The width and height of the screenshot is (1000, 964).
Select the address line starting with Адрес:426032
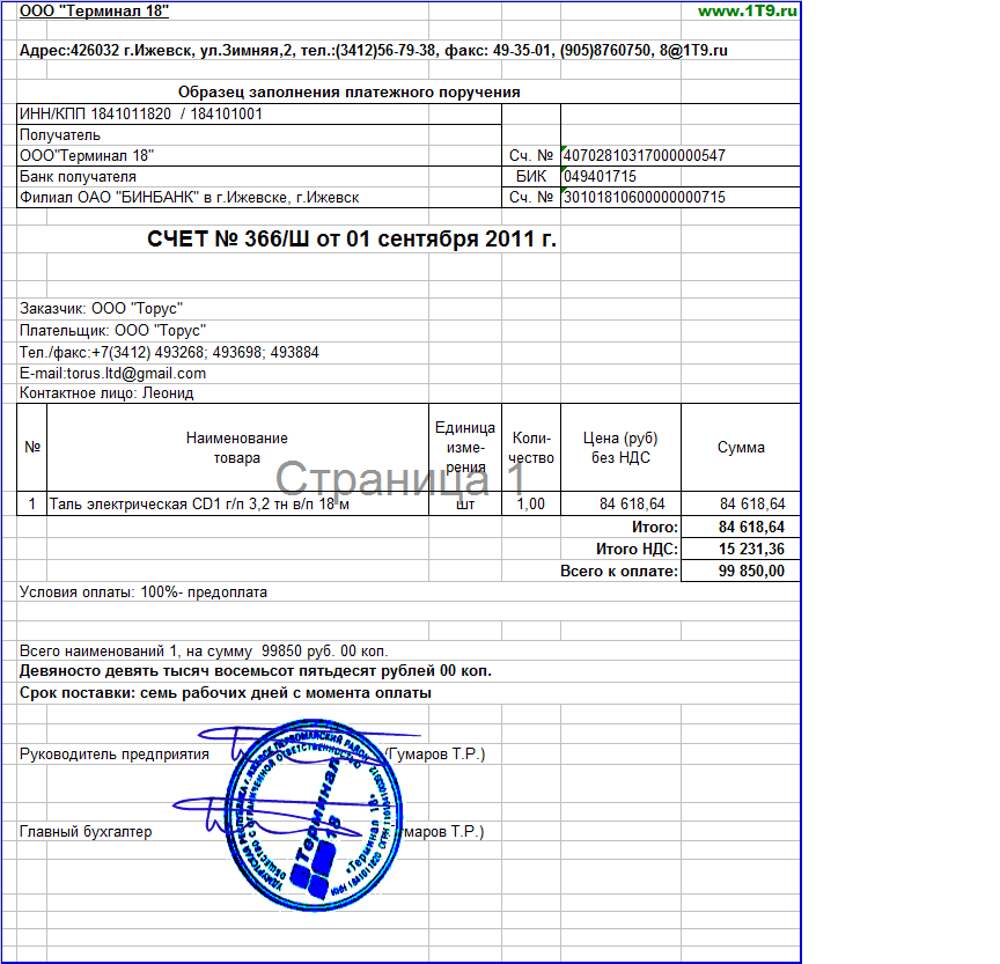373,50
